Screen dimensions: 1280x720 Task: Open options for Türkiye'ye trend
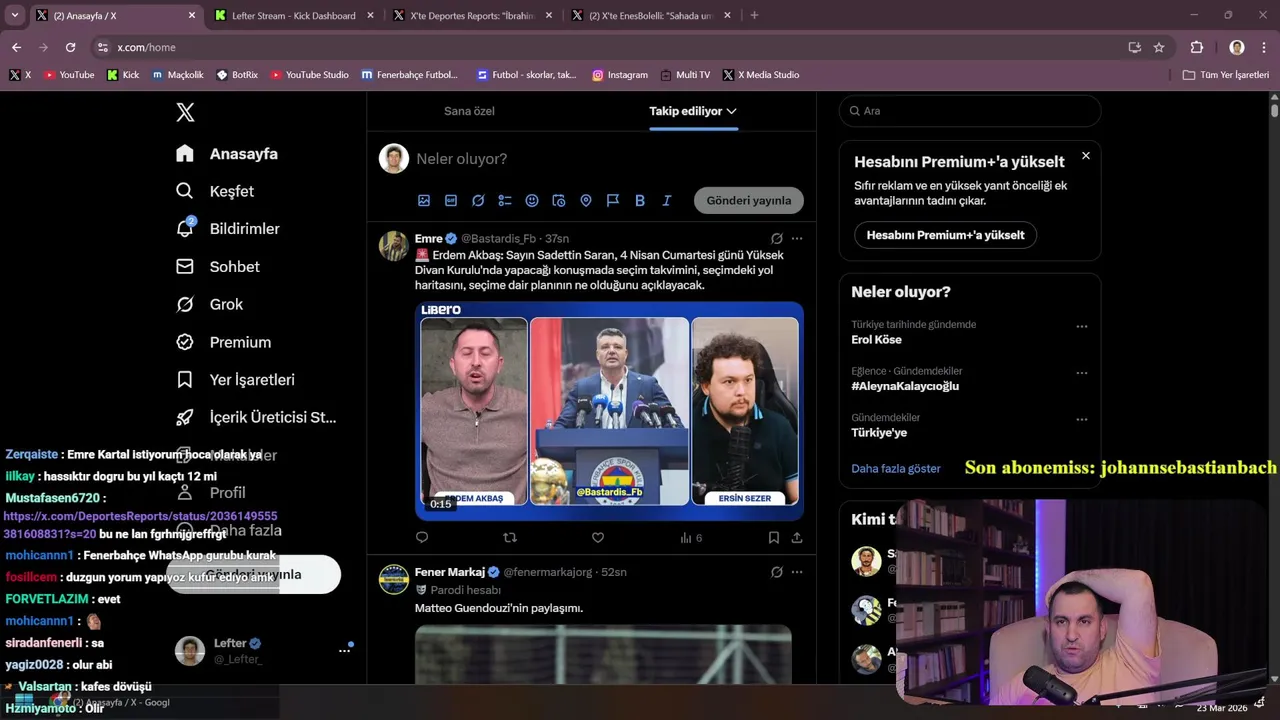pos(1081,419)
